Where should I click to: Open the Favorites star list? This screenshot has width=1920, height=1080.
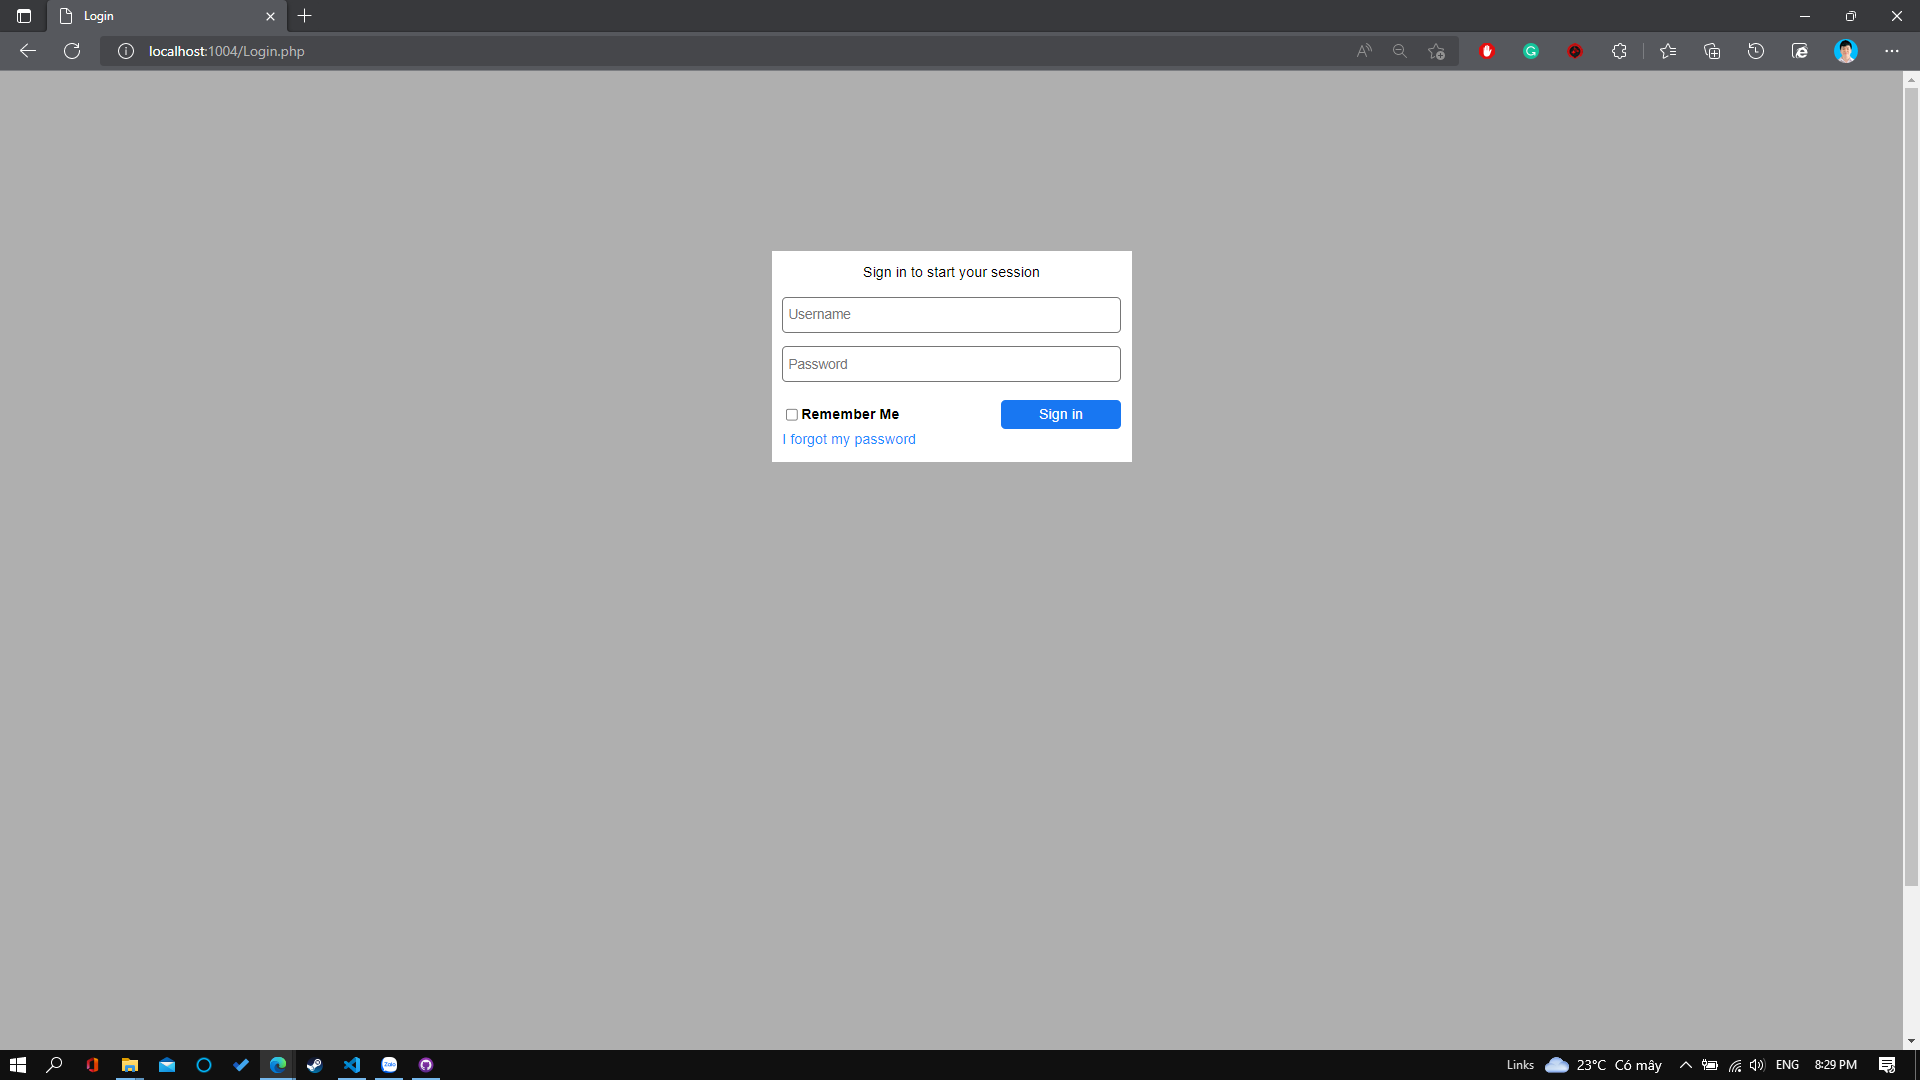(x=1668, y=51)
